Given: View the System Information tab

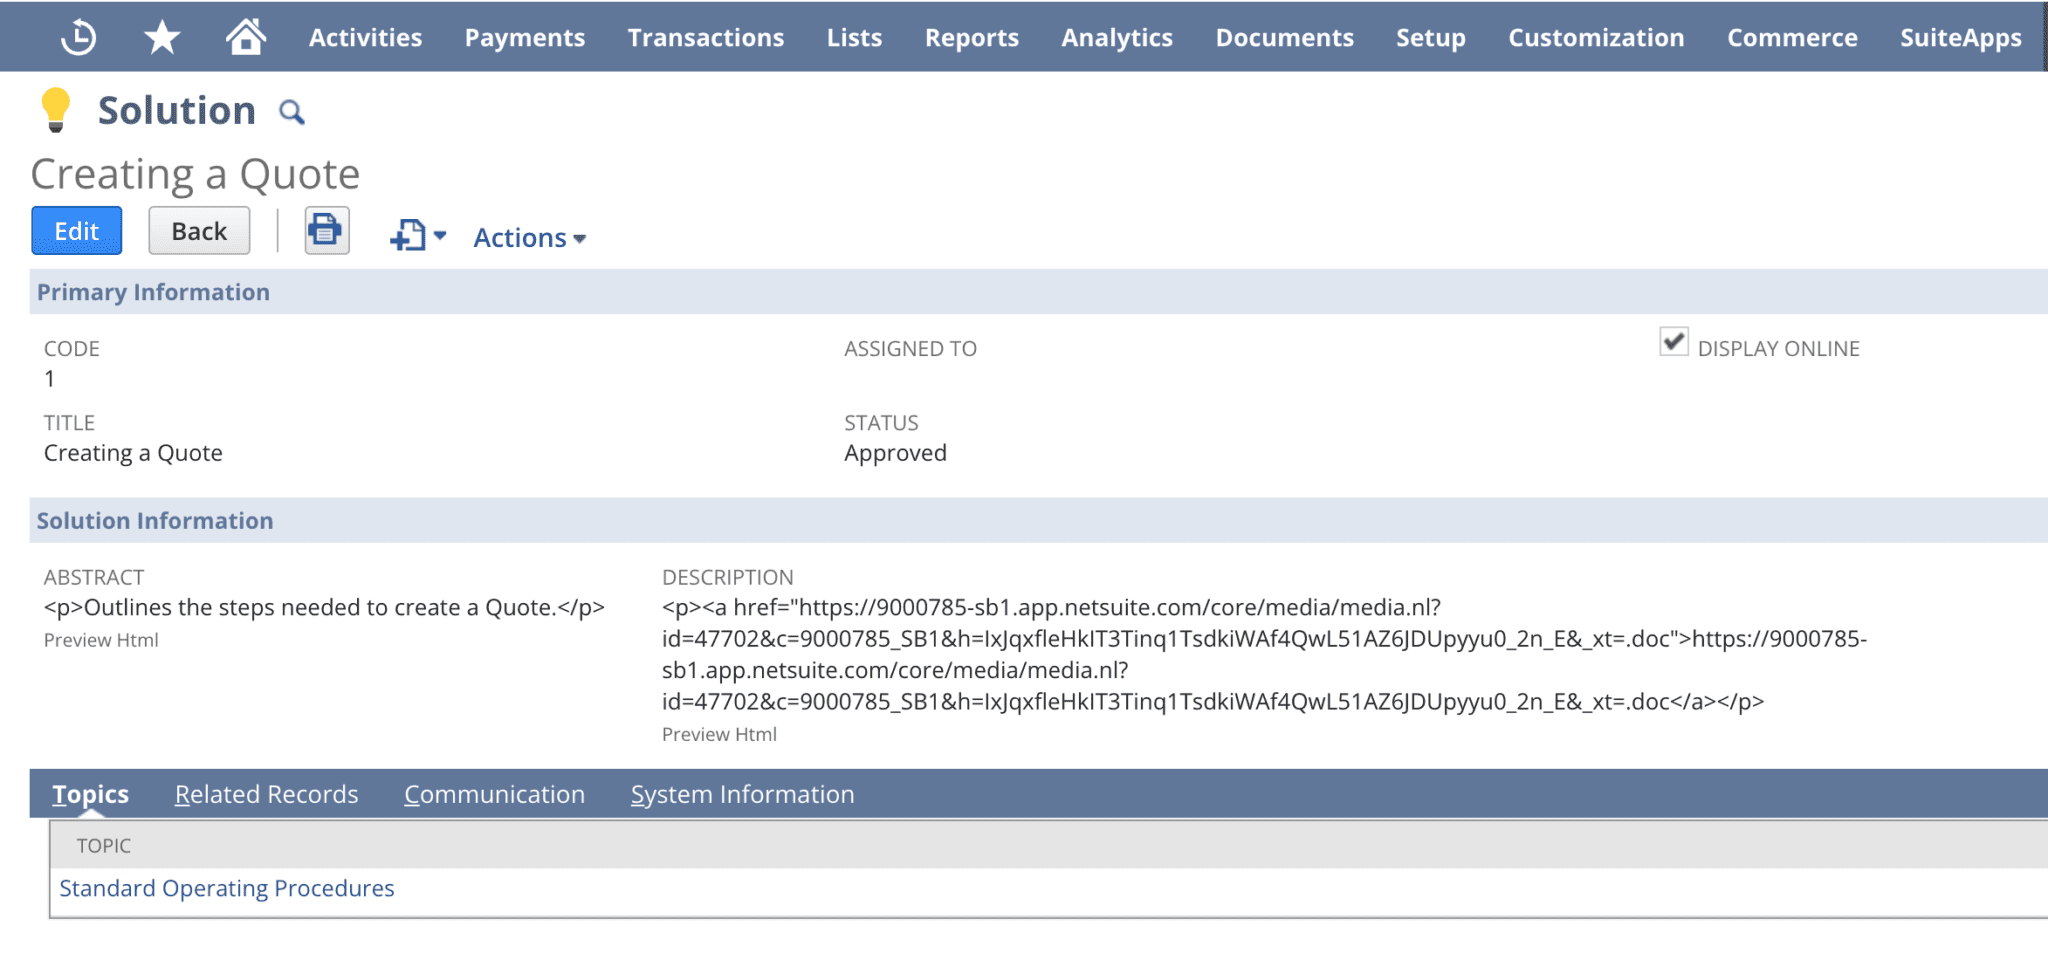Looking at the screenshot, I should [x=741, y=794].
